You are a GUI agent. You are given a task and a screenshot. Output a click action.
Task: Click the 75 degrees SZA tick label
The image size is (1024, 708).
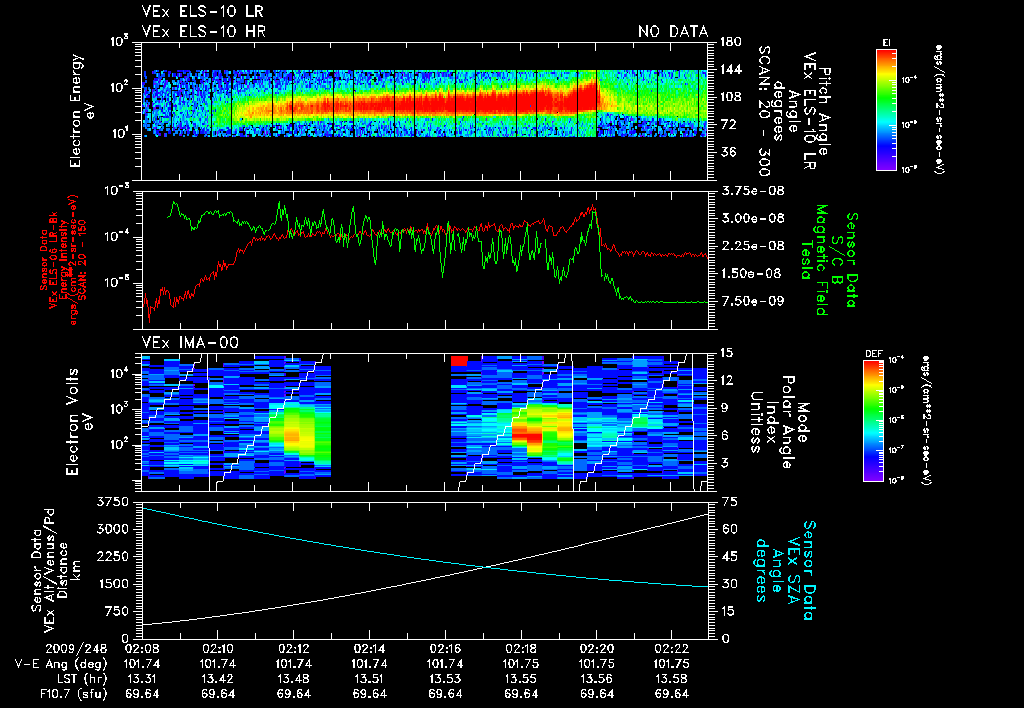728,502
